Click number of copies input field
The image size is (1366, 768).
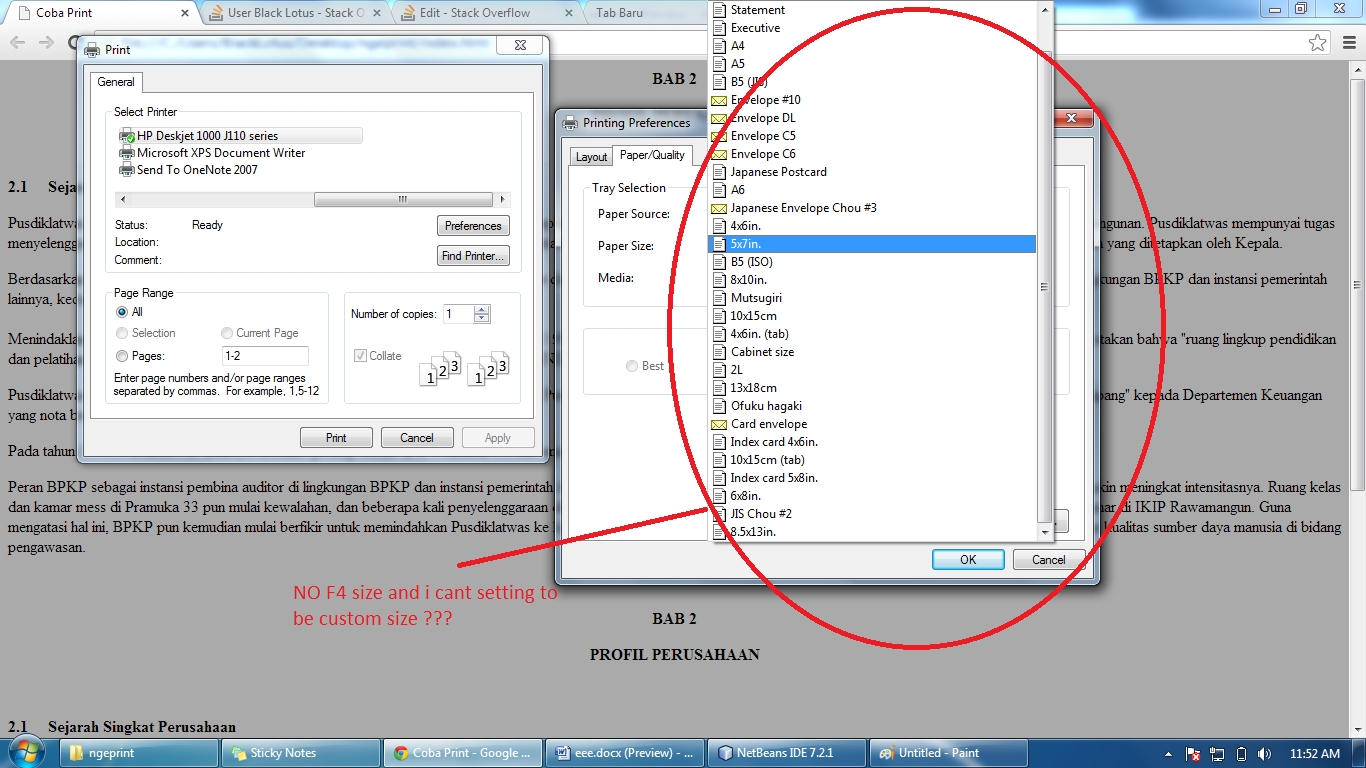[459, 314]
